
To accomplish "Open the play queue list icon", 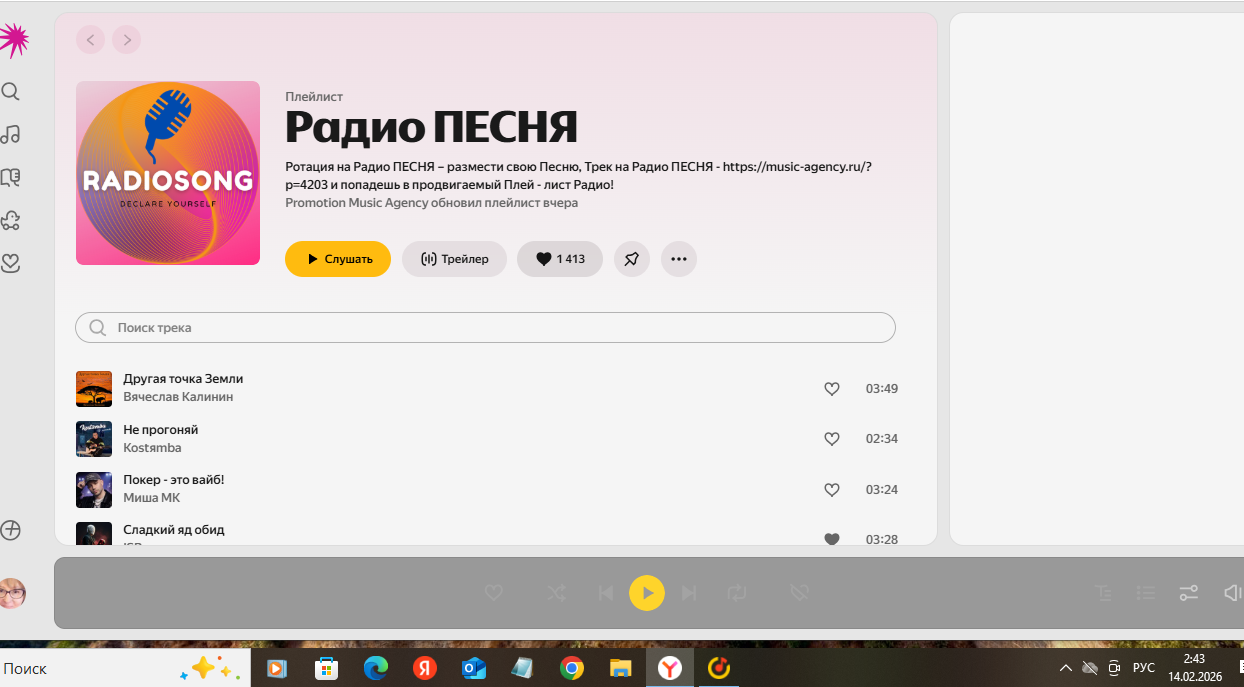I will tap(1146, 593).
